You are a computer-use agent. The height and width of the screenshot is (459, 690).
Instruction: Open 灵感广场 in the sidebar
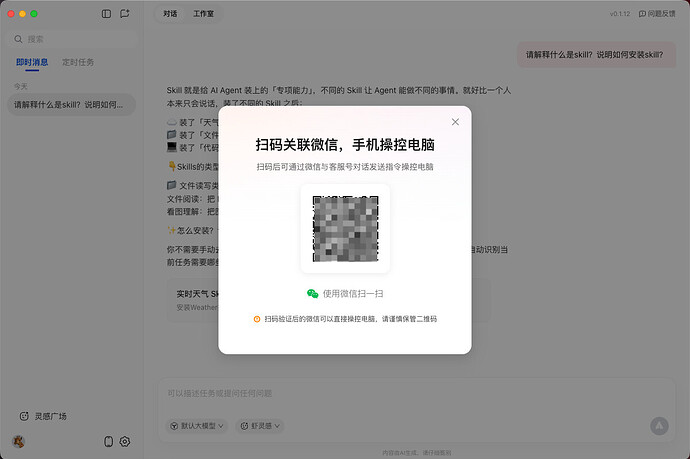coord(43,416)
